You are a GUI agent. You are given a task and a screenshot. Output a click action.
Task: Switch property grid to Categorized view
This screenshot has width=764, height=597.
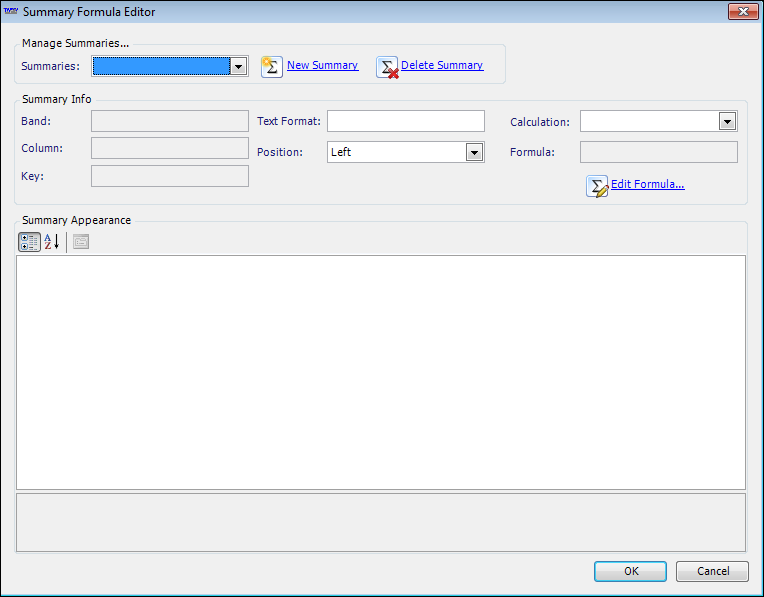pos(29,242)
